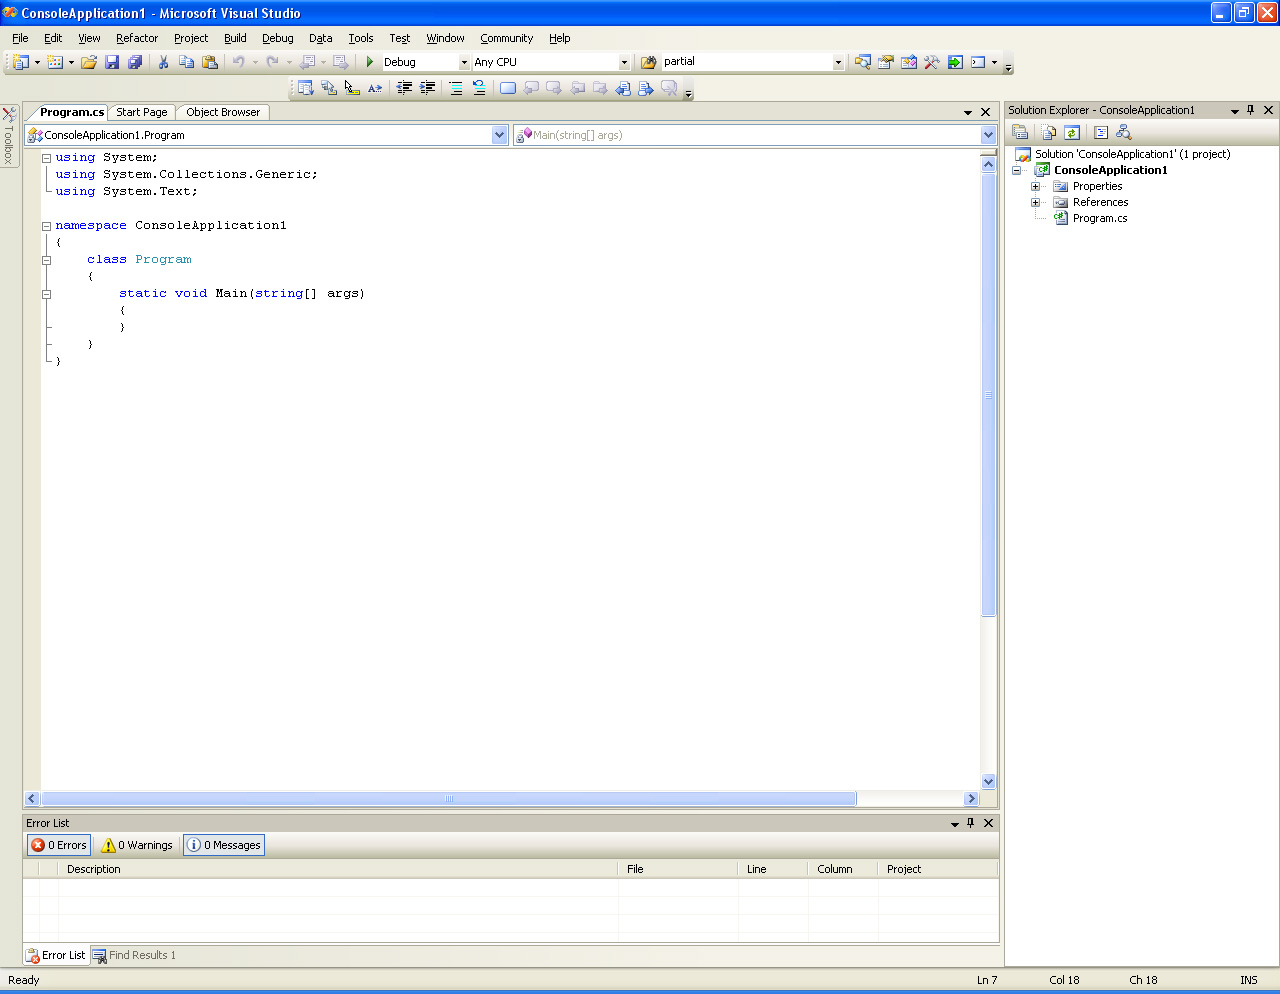Screen dimensions: 1280x994
Task: Open the Refactor menu
Action: point(137,38)
